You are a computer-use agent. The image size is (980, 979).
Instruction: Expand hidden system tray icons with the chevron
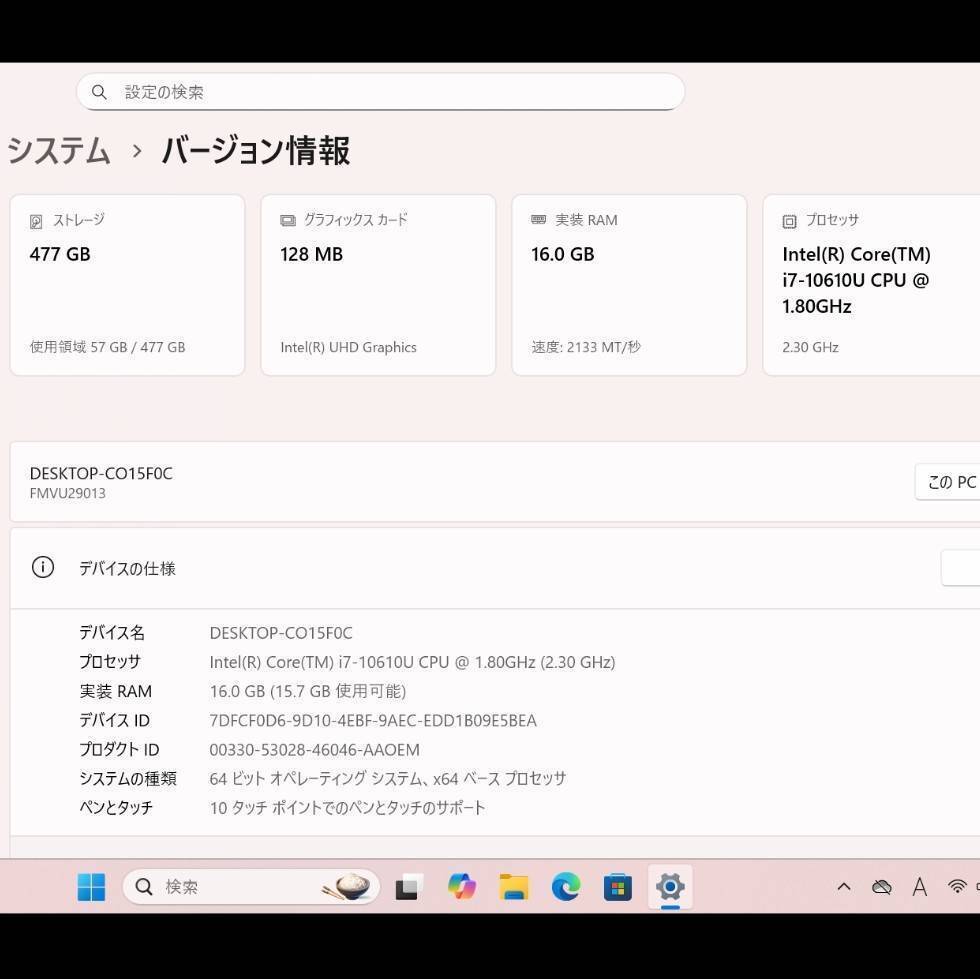point(843,886)
